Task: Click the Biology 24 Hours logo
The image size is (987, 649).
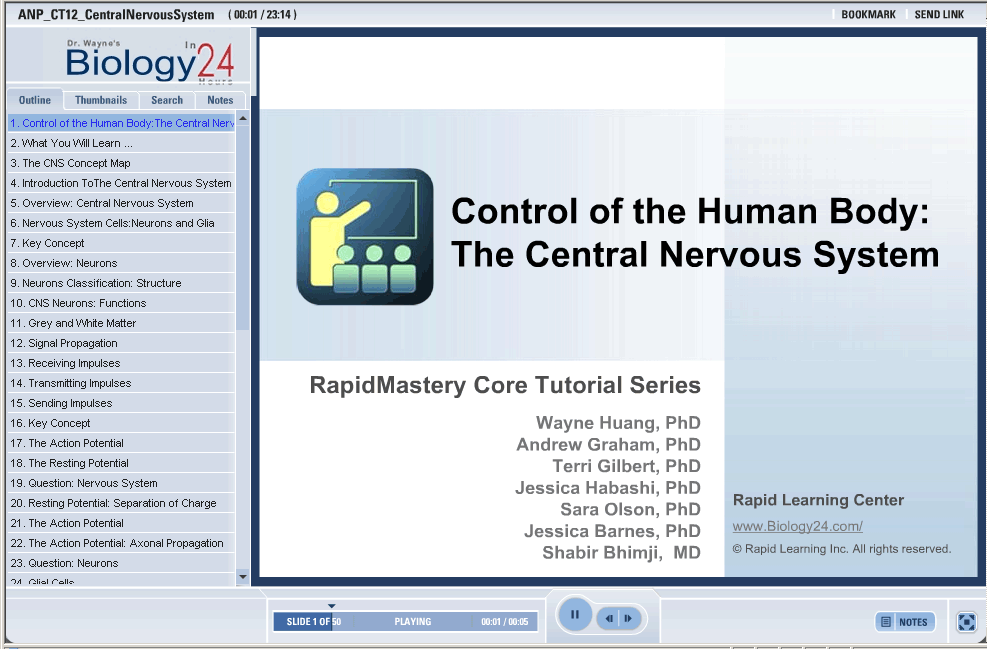Action: point(149,62)
